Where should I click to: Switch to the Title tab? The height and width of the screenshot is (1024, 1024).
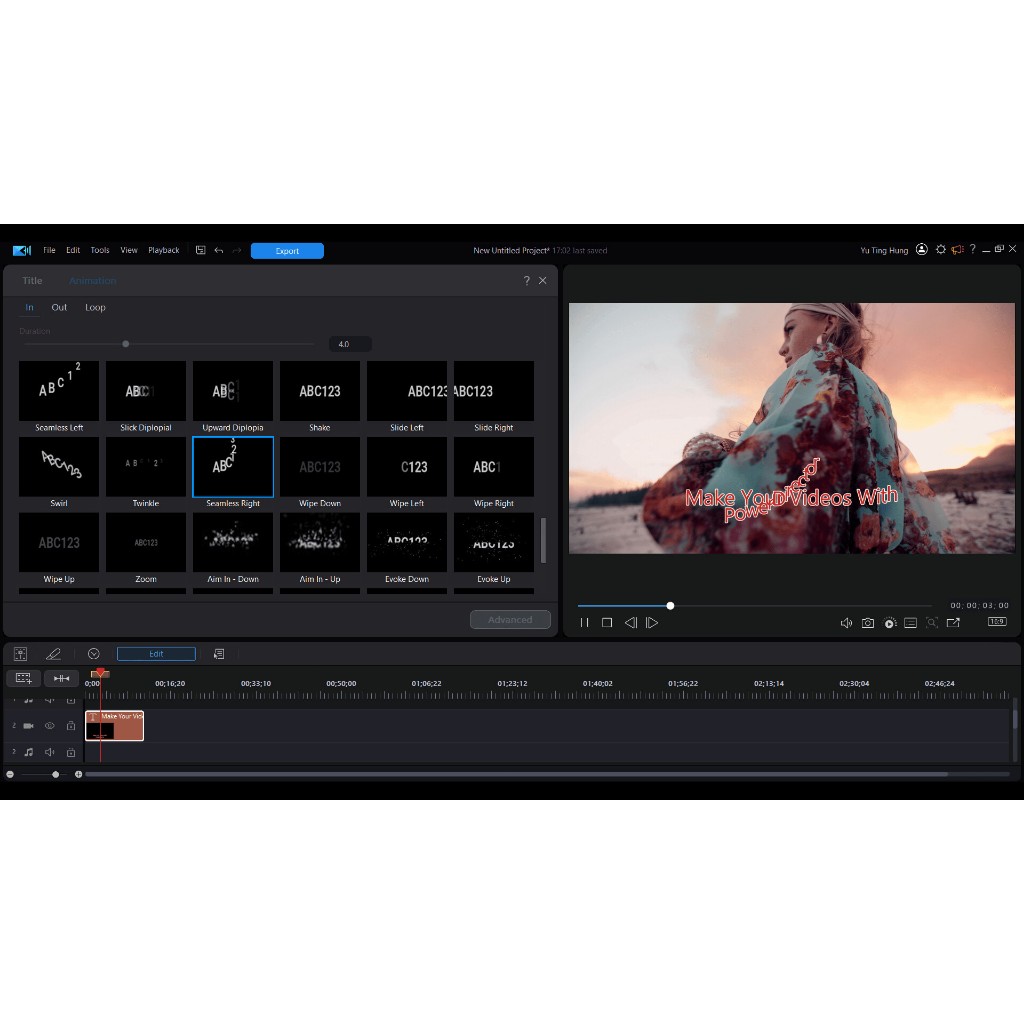32,281
